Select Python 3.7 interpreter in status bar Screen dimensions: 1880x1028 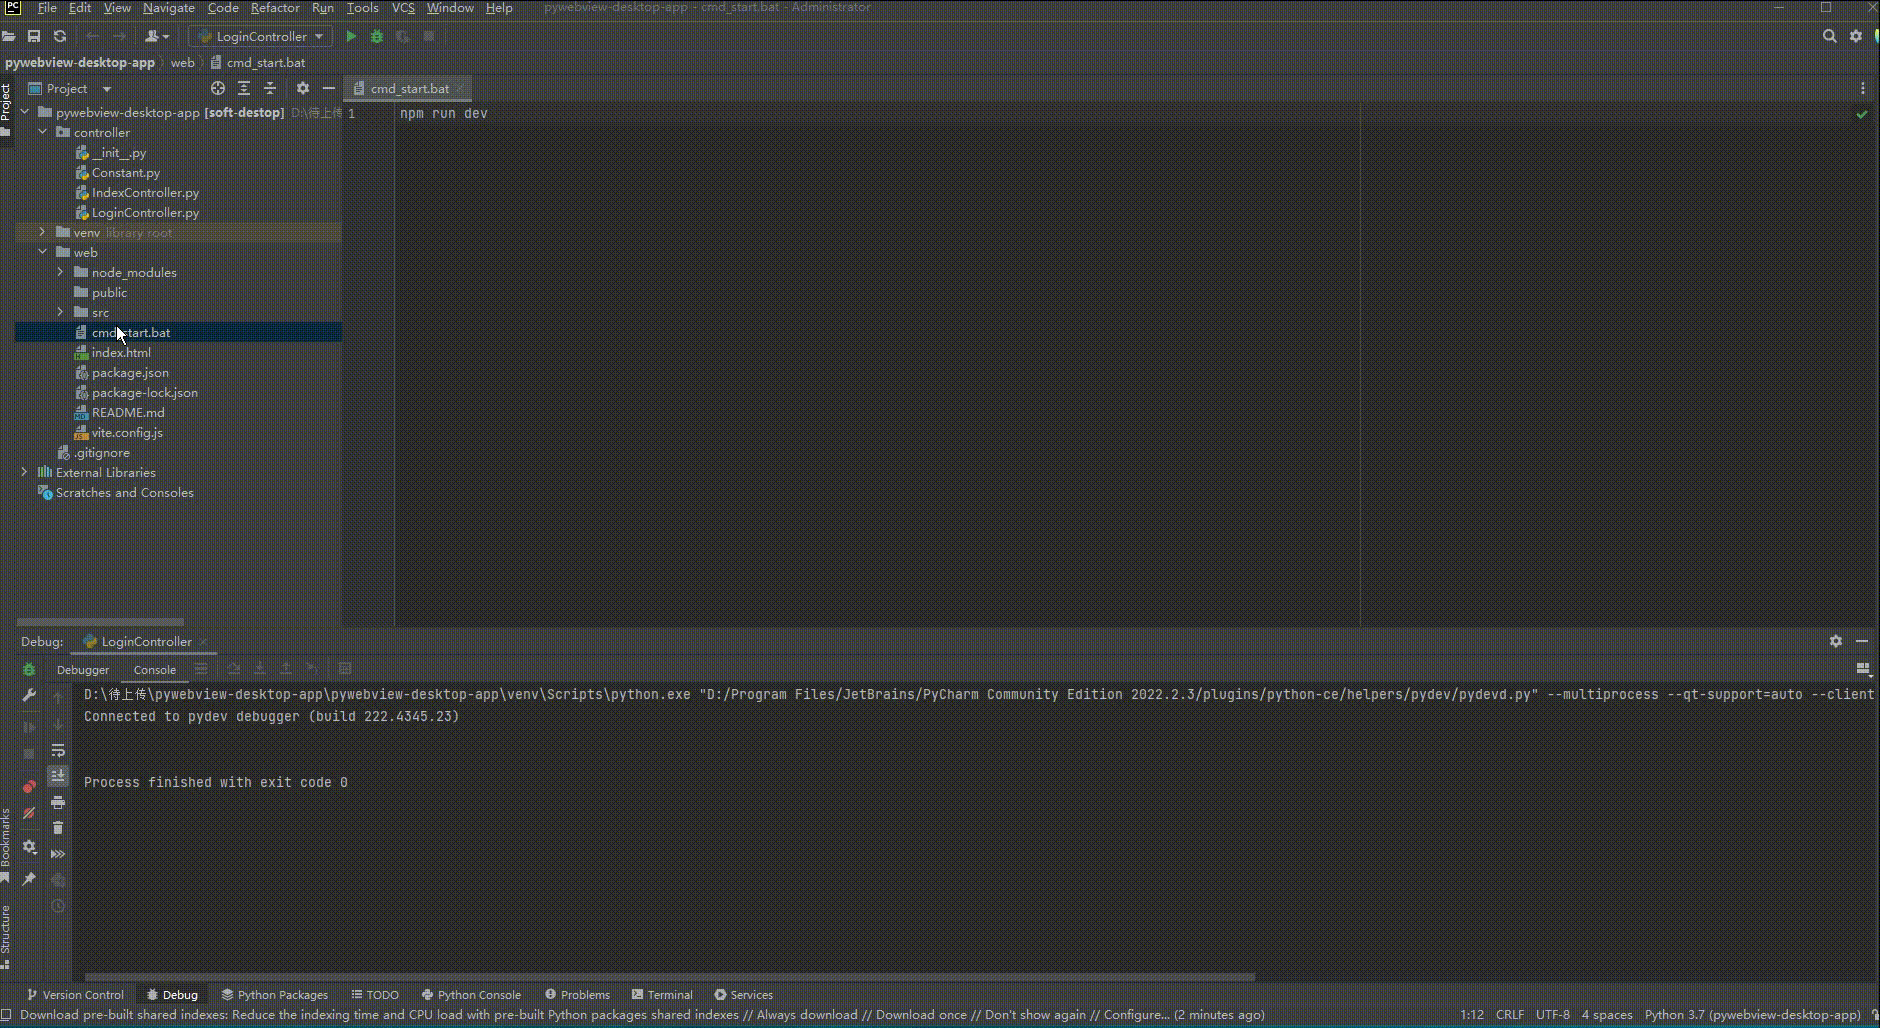click(1750, 1014)
